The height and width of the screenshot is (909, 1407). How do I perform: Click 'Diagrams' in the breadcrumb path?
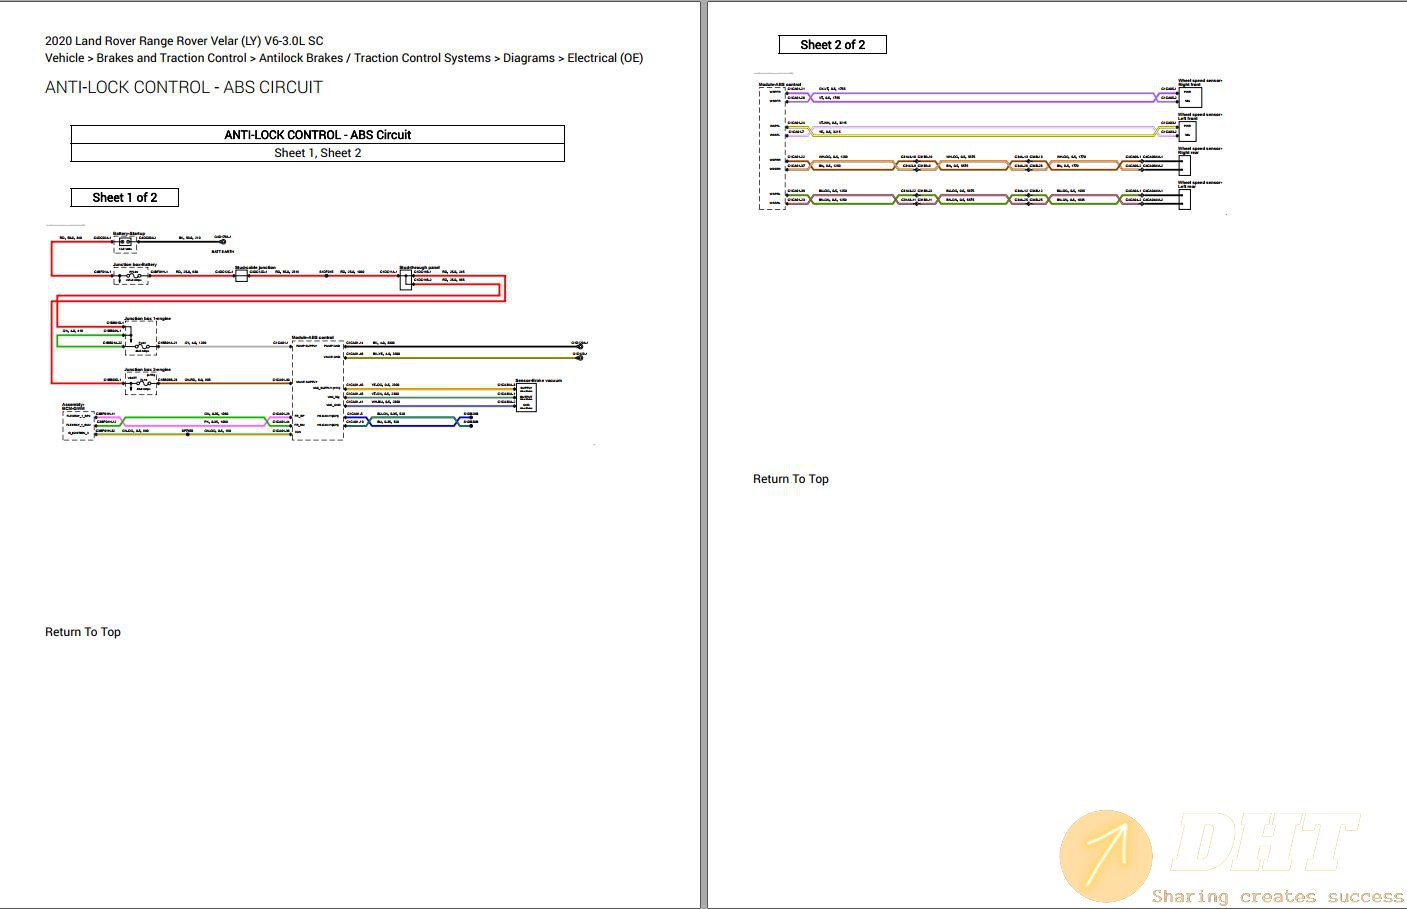[529, 58]
